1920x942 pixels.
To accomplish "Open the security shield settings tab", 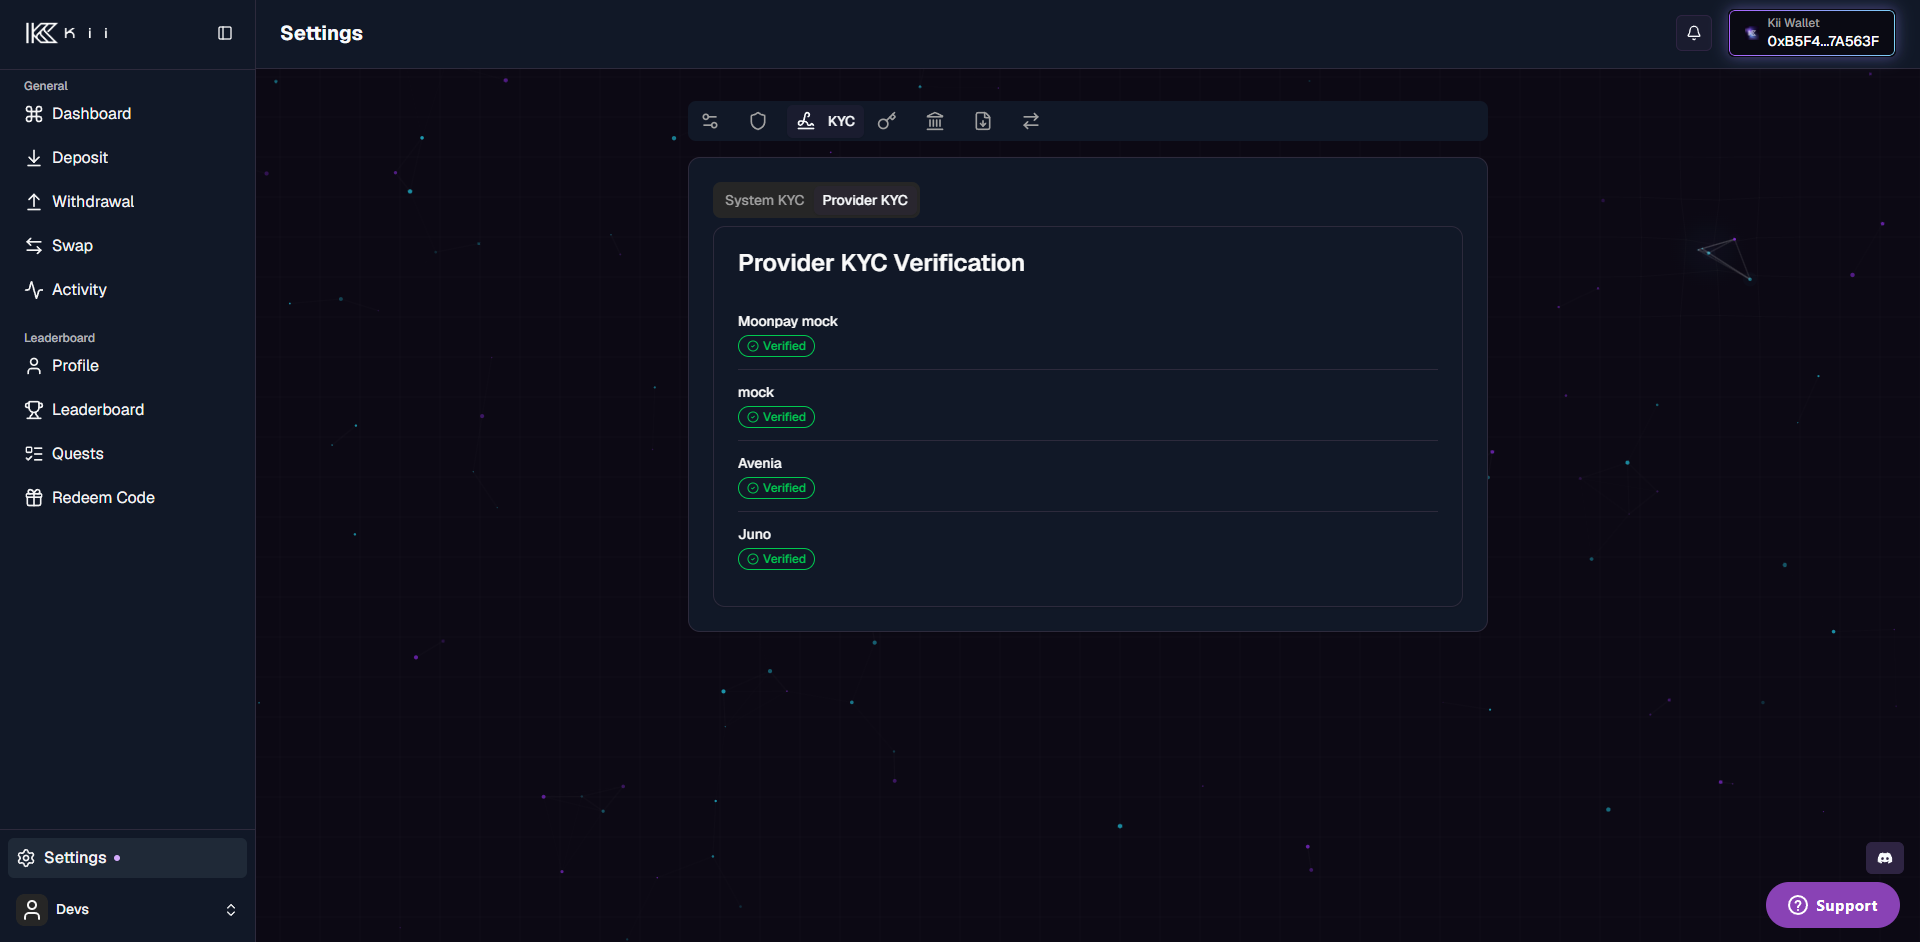I will click(x=758, y=121).
